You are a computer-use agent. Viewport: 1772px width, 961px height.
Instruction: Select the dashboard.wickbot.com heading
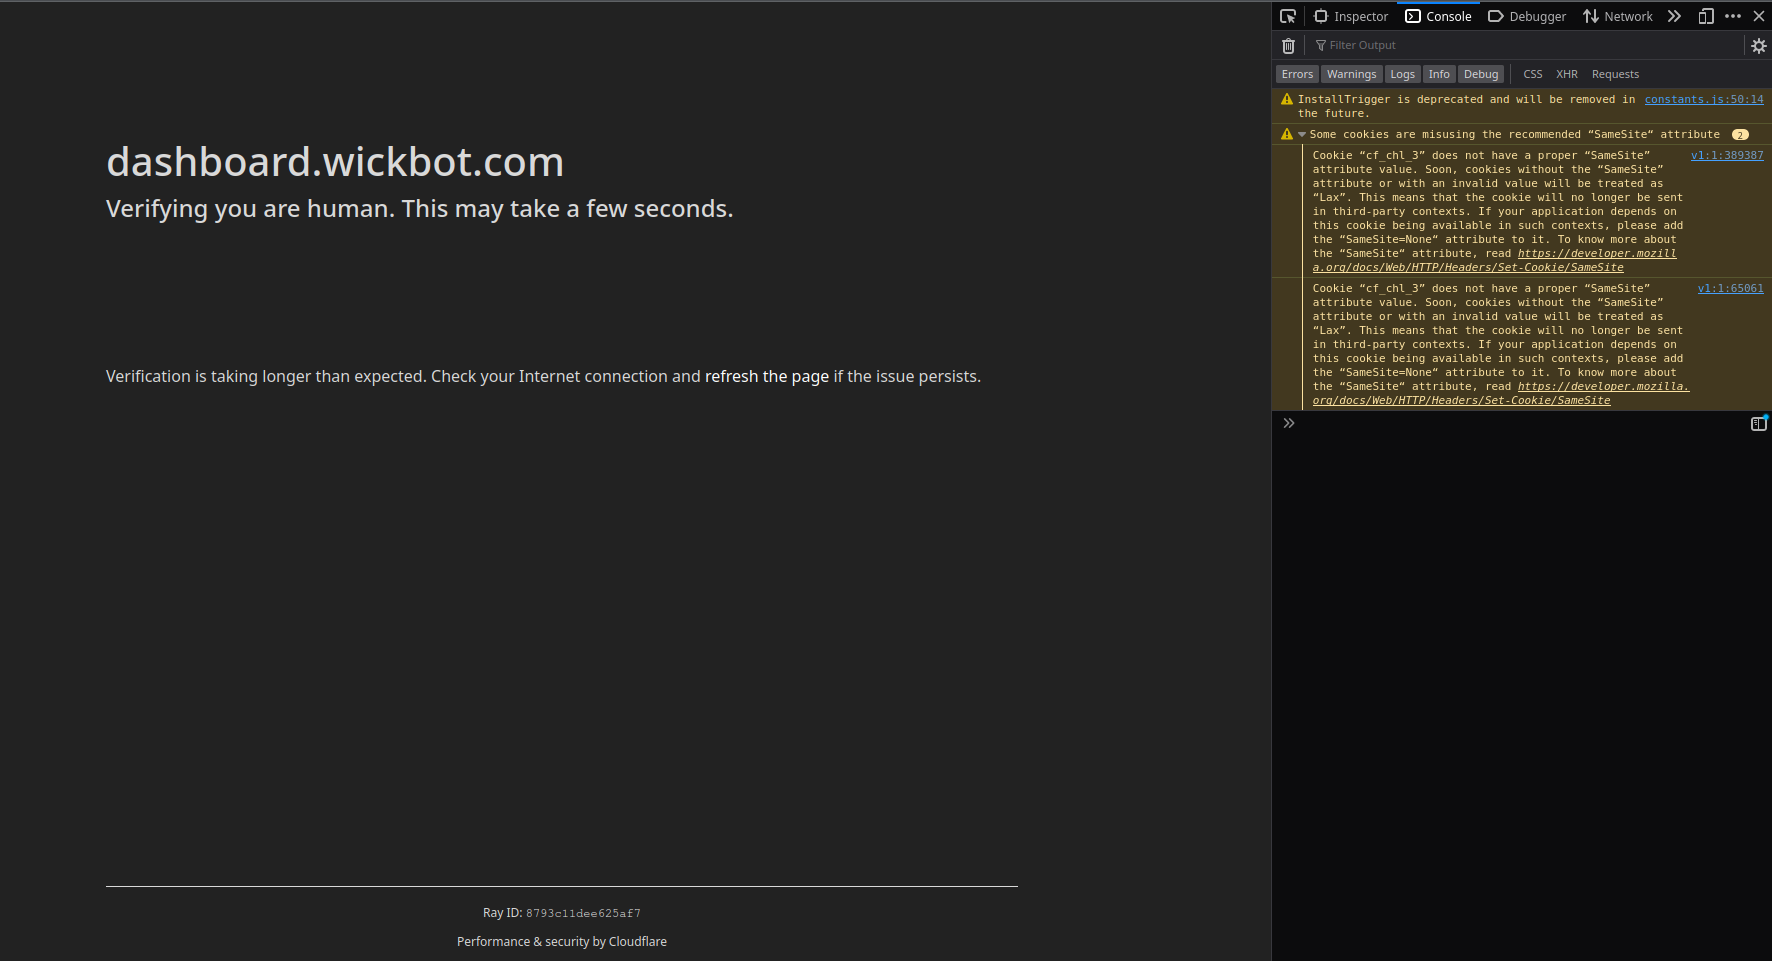[x=335, y=162]
